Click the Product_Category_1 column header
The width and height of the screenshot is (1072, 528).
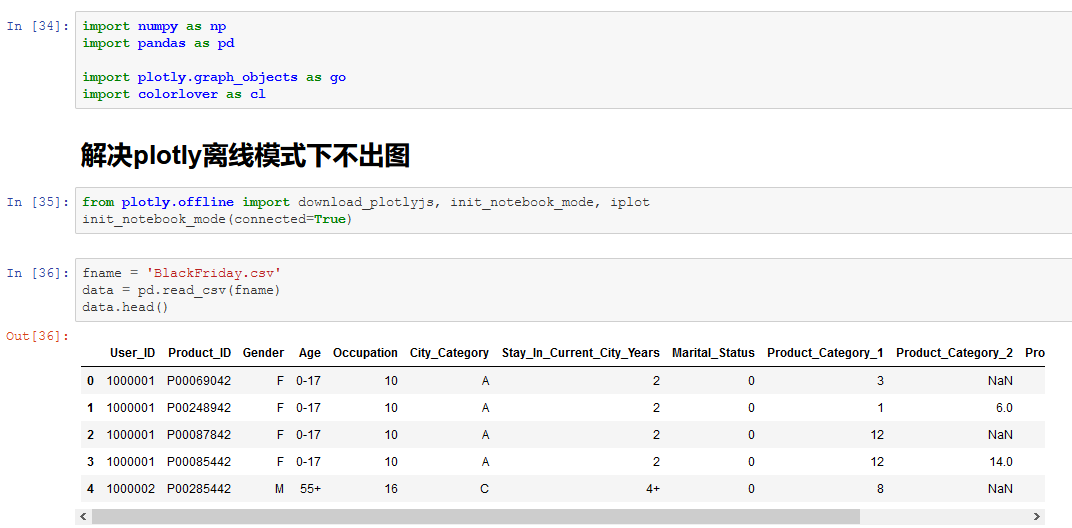point(825,353)
